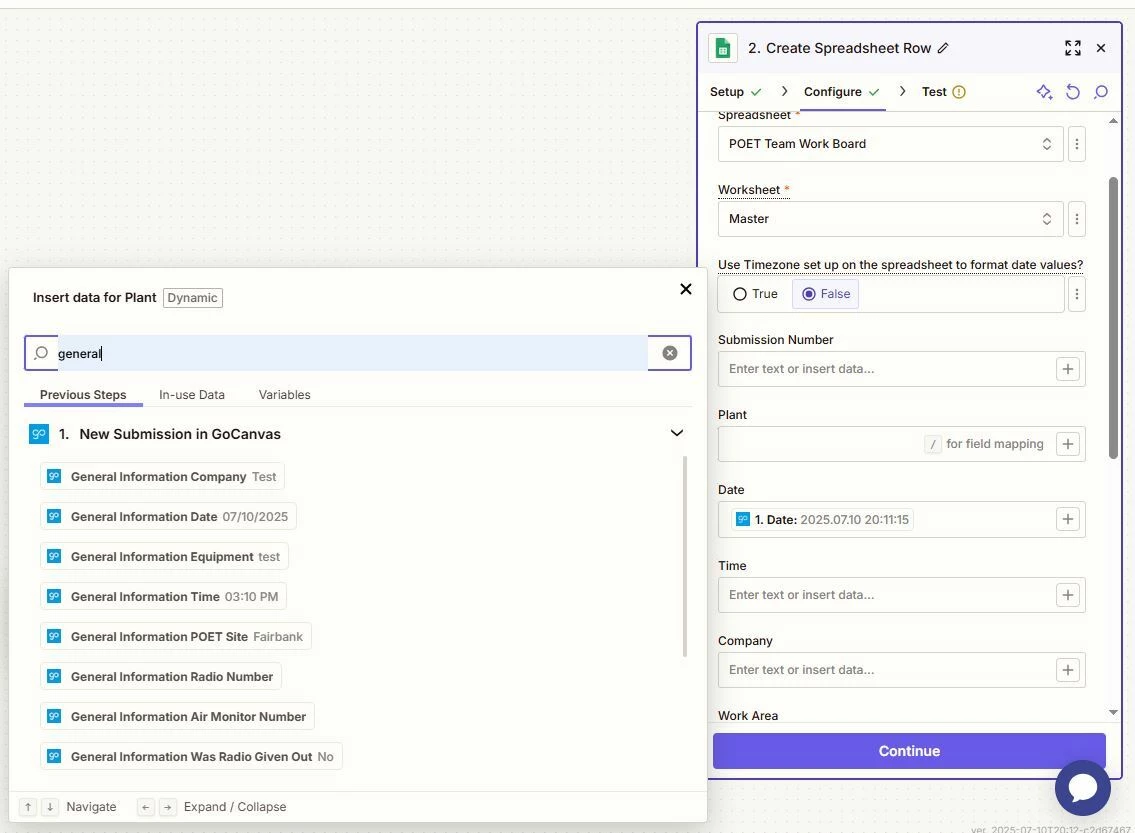This screenshot has width=1135, height=833.
Task: Select the False timezone radio option
Action: (825, 294)
